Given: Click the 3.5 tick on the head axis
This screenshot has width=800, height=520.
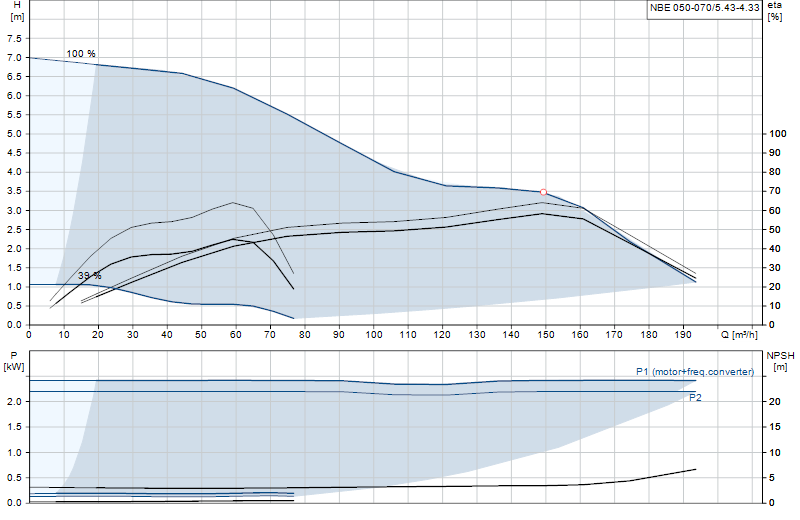Looking at the screenshot, I should point(14,191).
